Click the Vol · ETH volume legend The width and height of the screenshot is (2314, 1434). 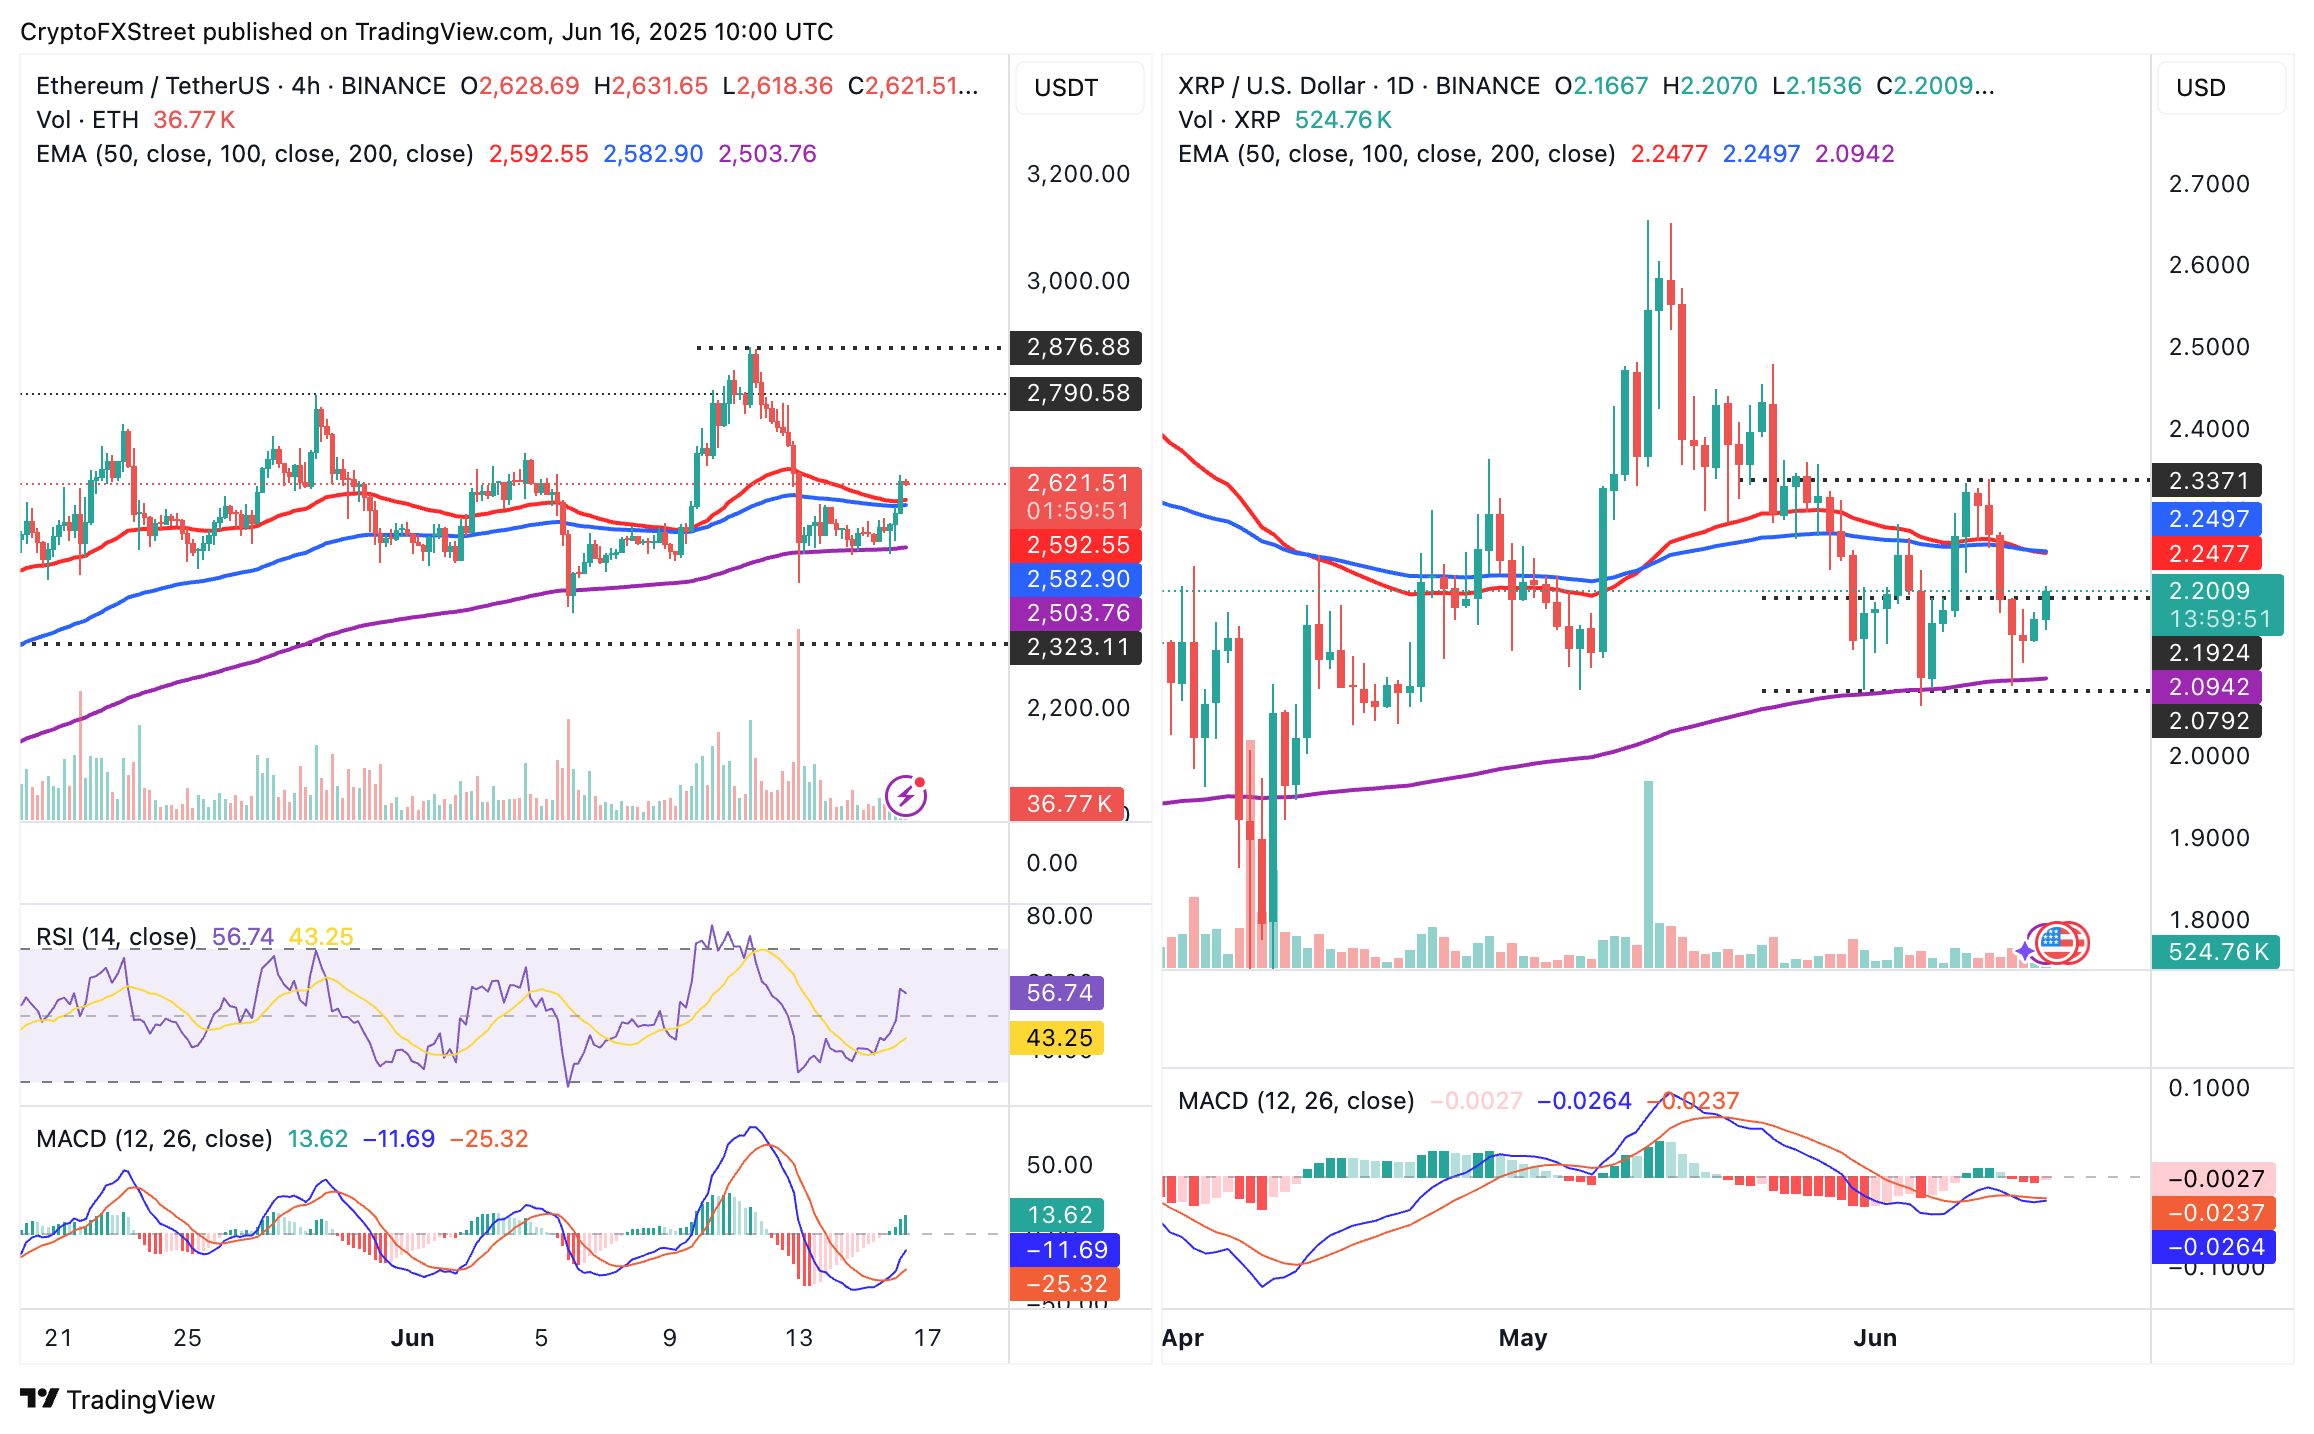(88, 120)
